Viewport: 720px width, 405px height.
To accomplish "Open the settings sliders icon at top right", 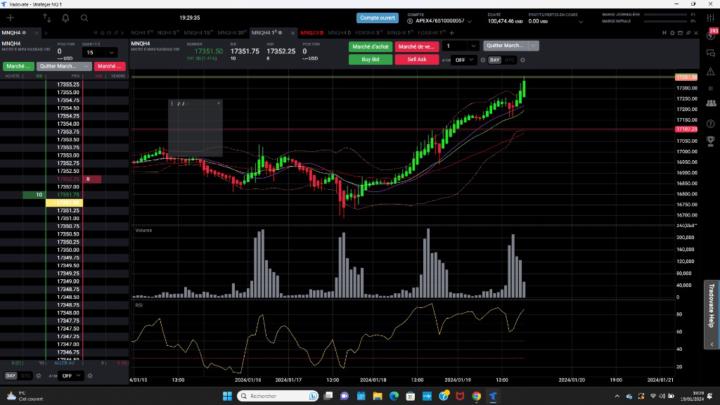I will pyautogui.click(x=710, y=17).
